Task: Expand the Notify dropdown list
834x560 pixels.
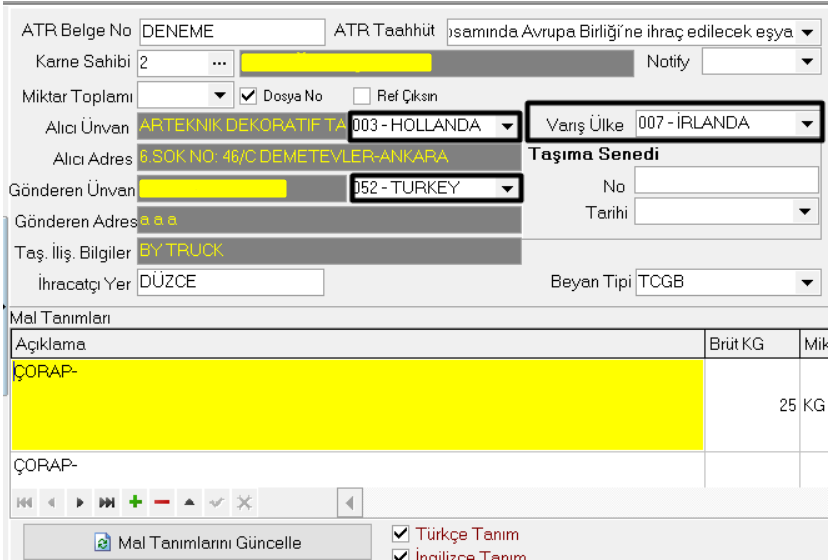Action: [807, 62]
